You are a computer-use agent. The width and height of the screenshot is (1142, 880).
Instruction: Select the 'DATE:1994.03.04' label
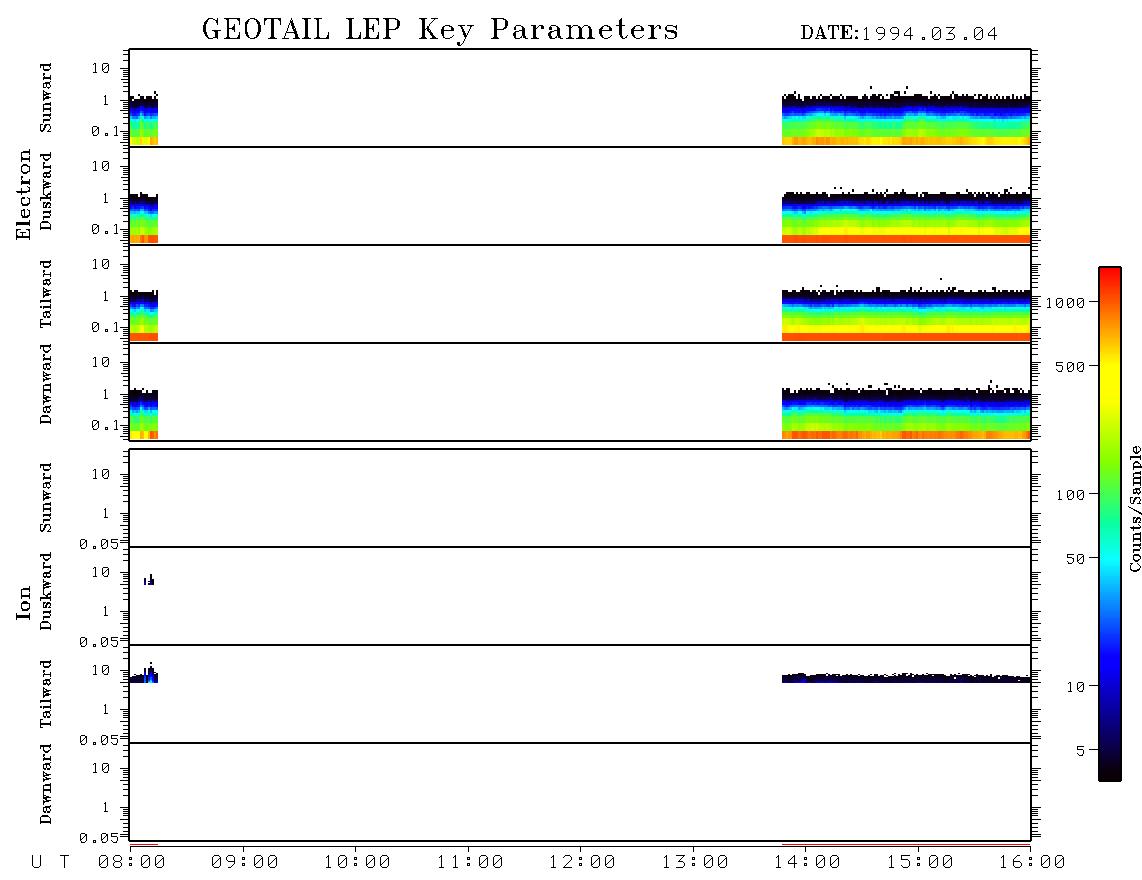[x=899, y=34]
